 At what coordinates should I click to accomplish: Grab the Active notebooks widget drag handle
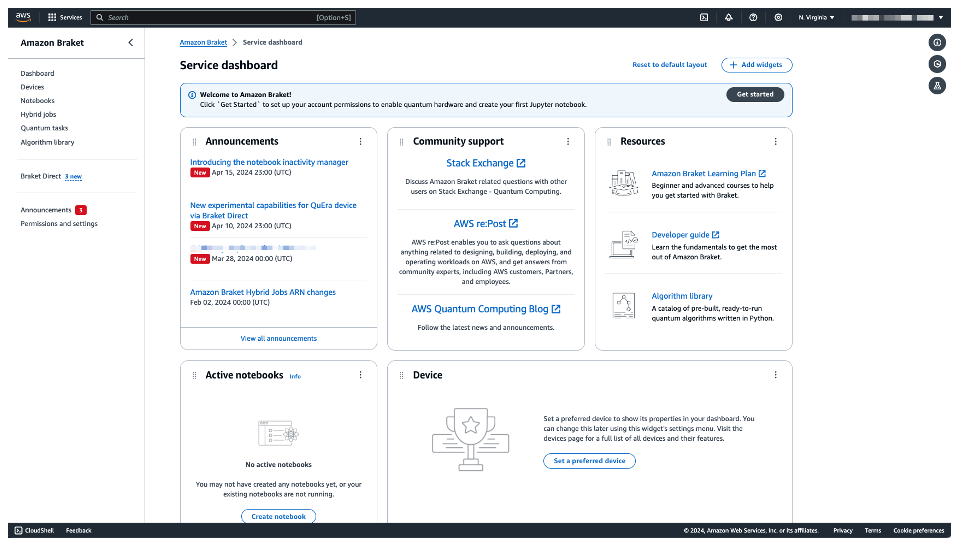(194, 376)
